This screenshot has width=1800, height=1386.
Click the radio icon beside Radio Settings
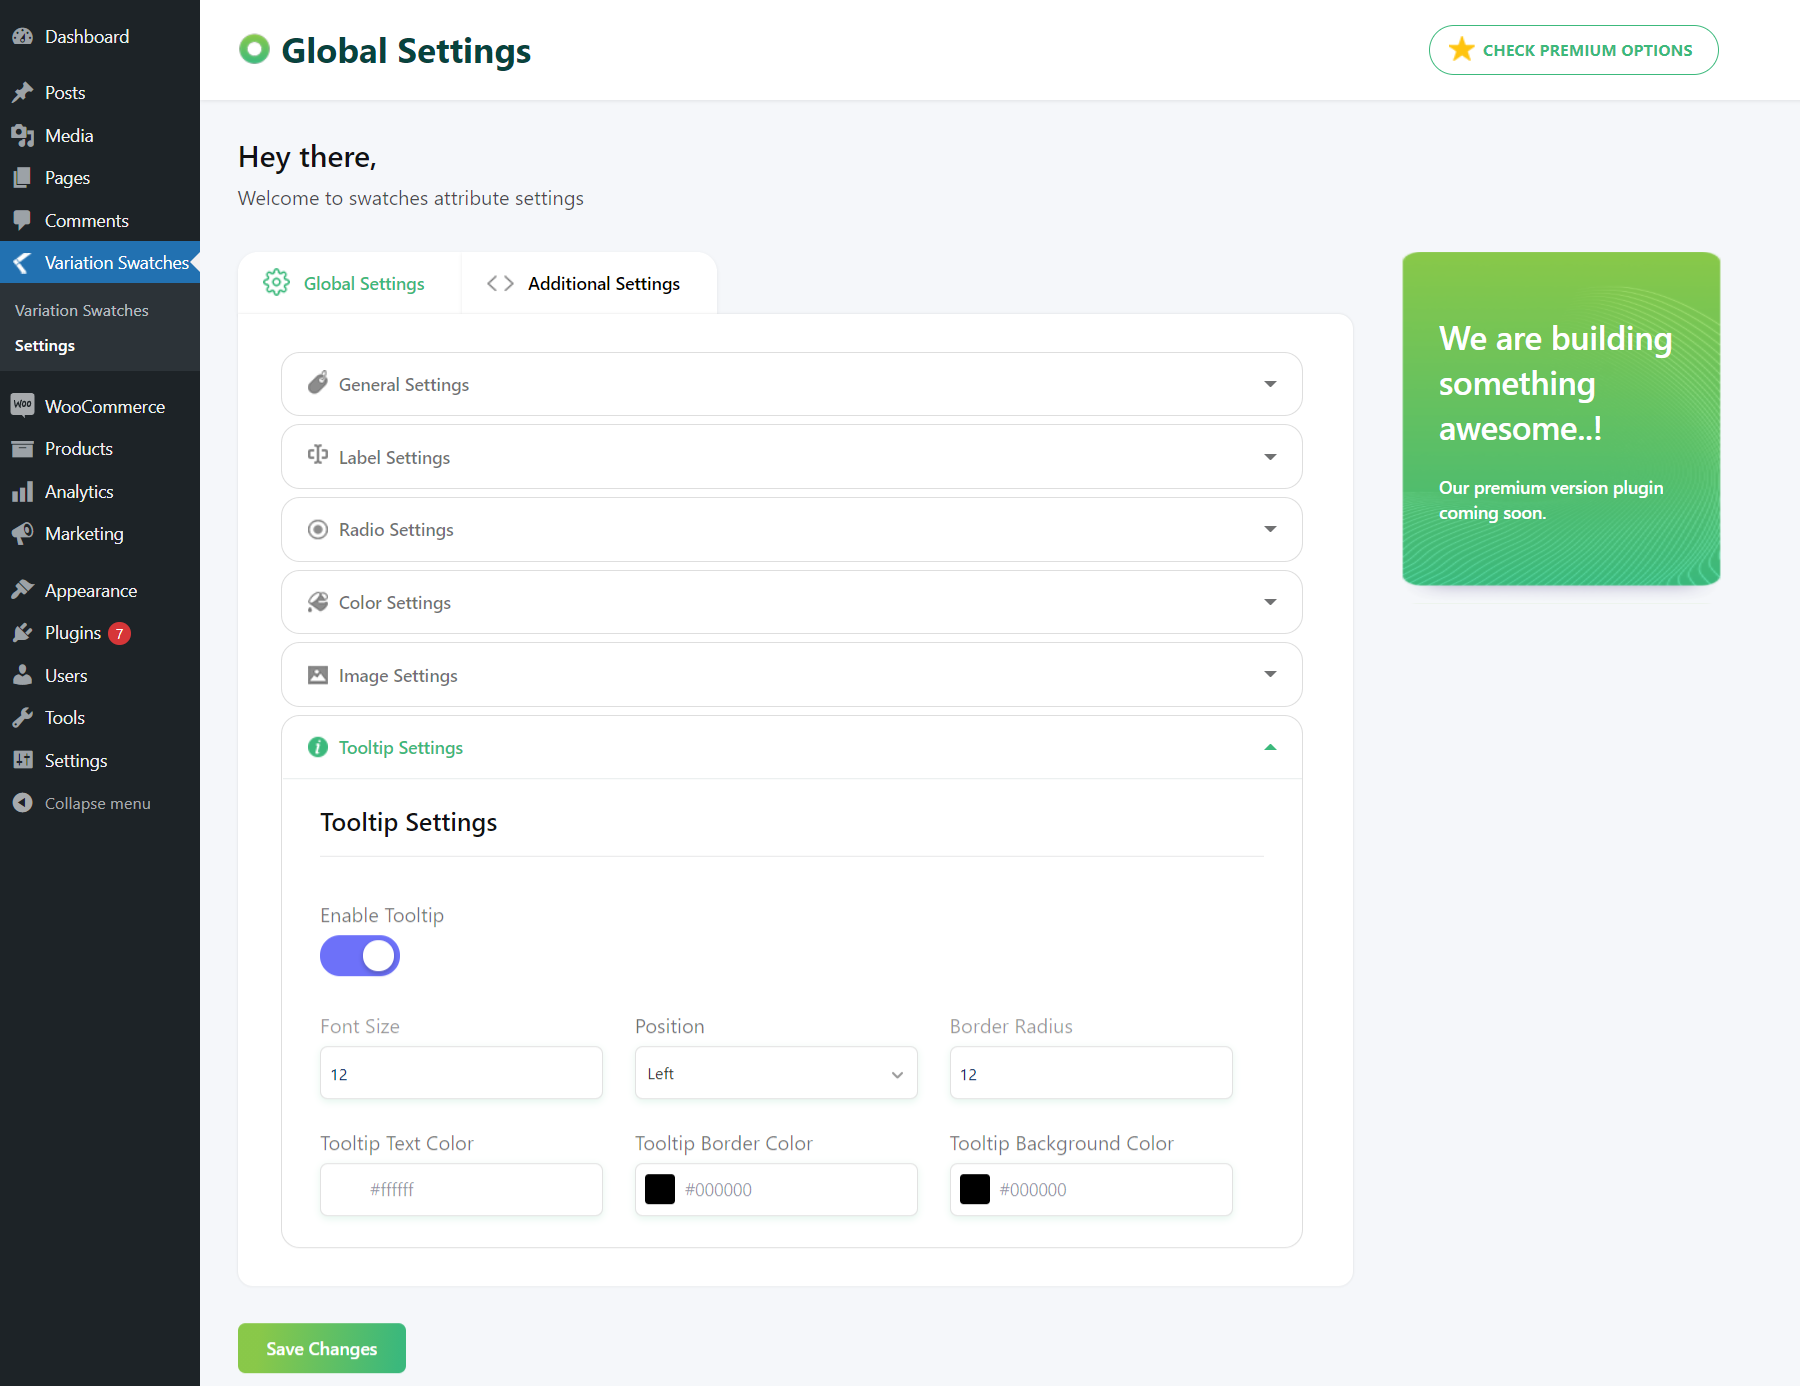pos(318,530)
